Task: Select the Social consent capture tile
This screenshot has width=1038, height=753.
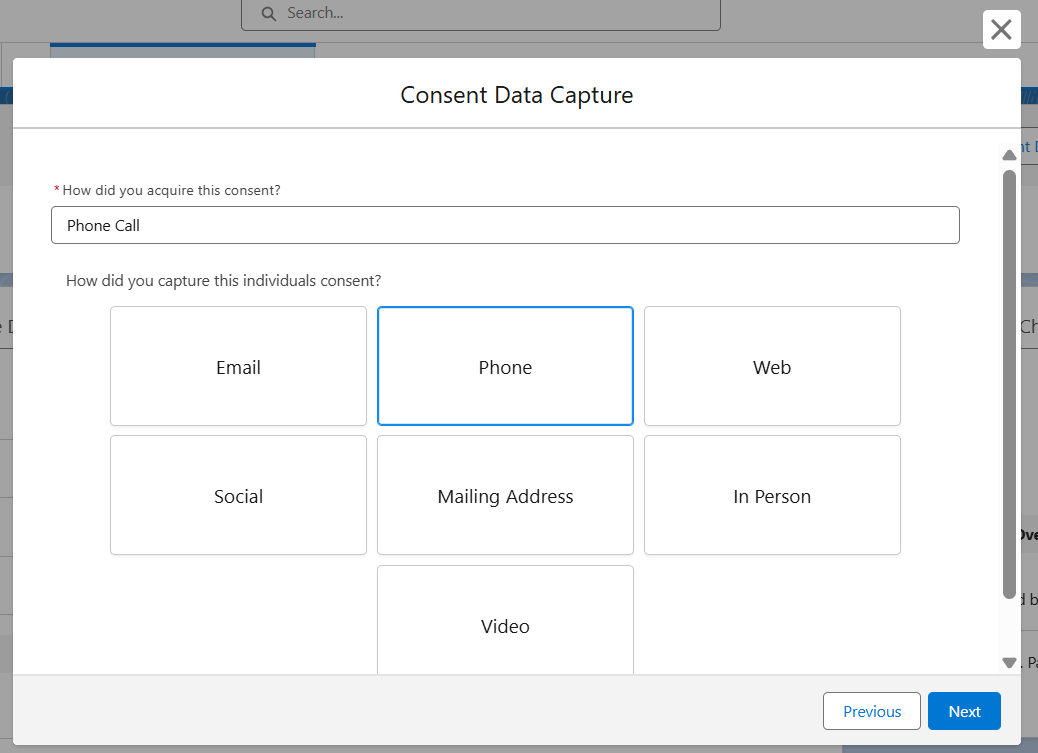Action: [x=238, y=495]
